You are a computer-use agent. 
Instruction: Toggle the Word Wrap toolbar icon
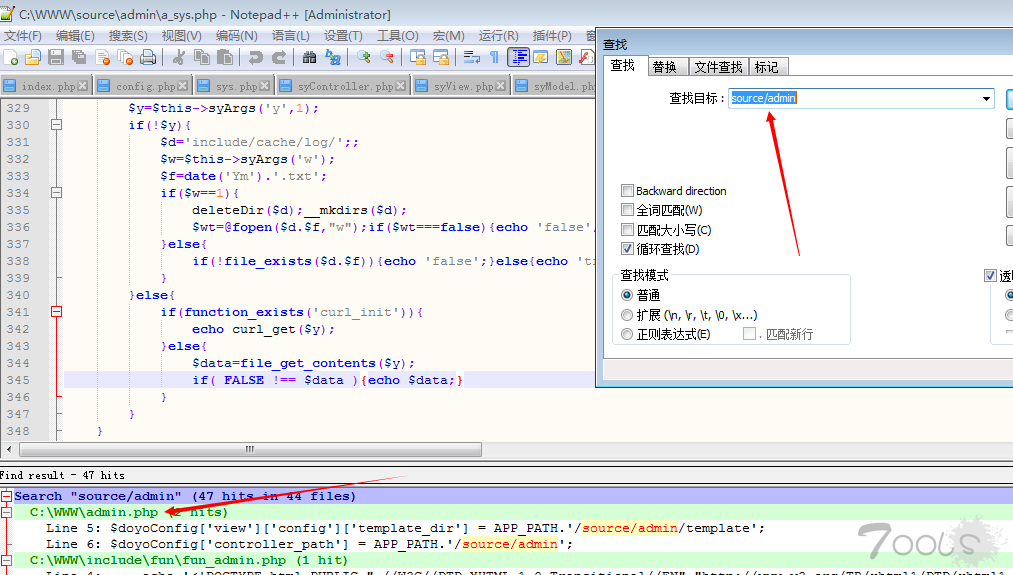pos(472,58)
